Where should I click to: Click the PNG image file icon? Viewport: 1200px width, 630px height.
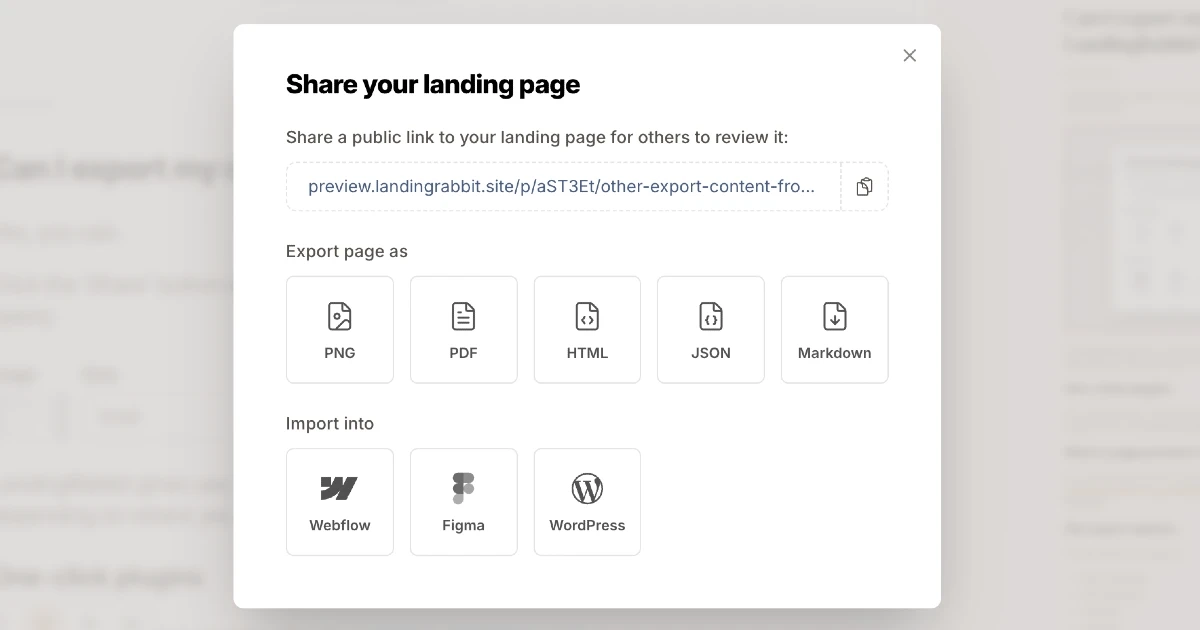(x=340, y=316)
